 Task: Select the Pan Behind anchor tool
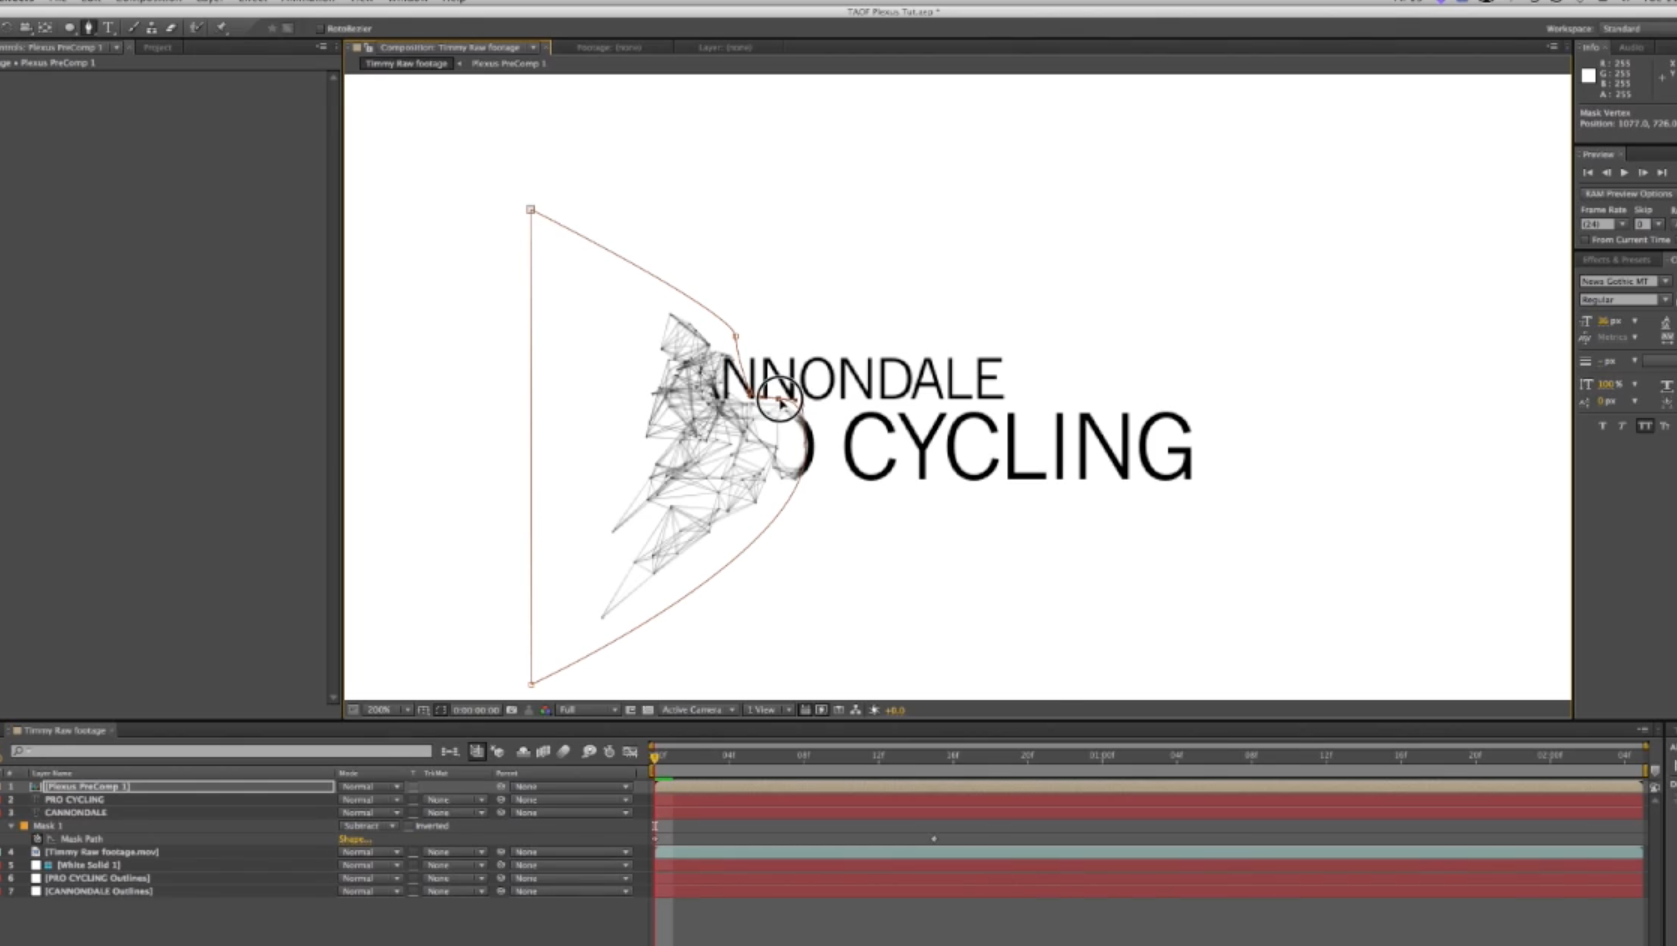pos(45,28)
